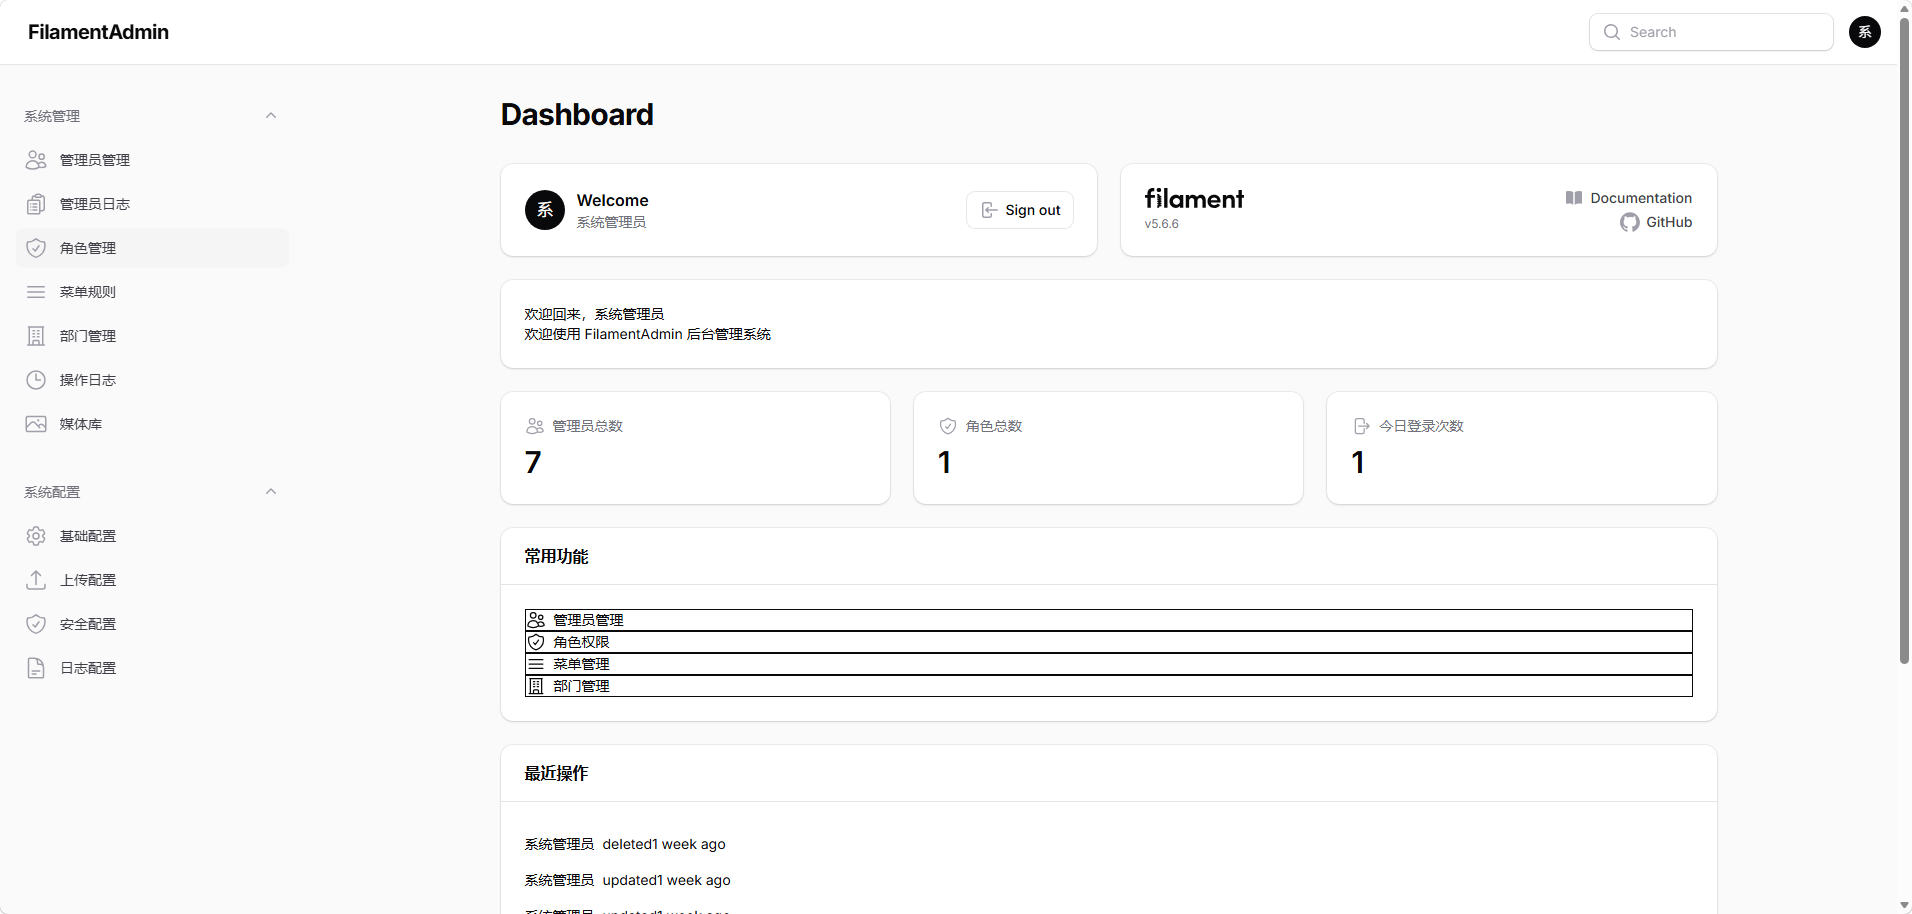Click the v5.6.6 version text
This screenshot has width=1912, height=914.
(x=1162, y=224)
